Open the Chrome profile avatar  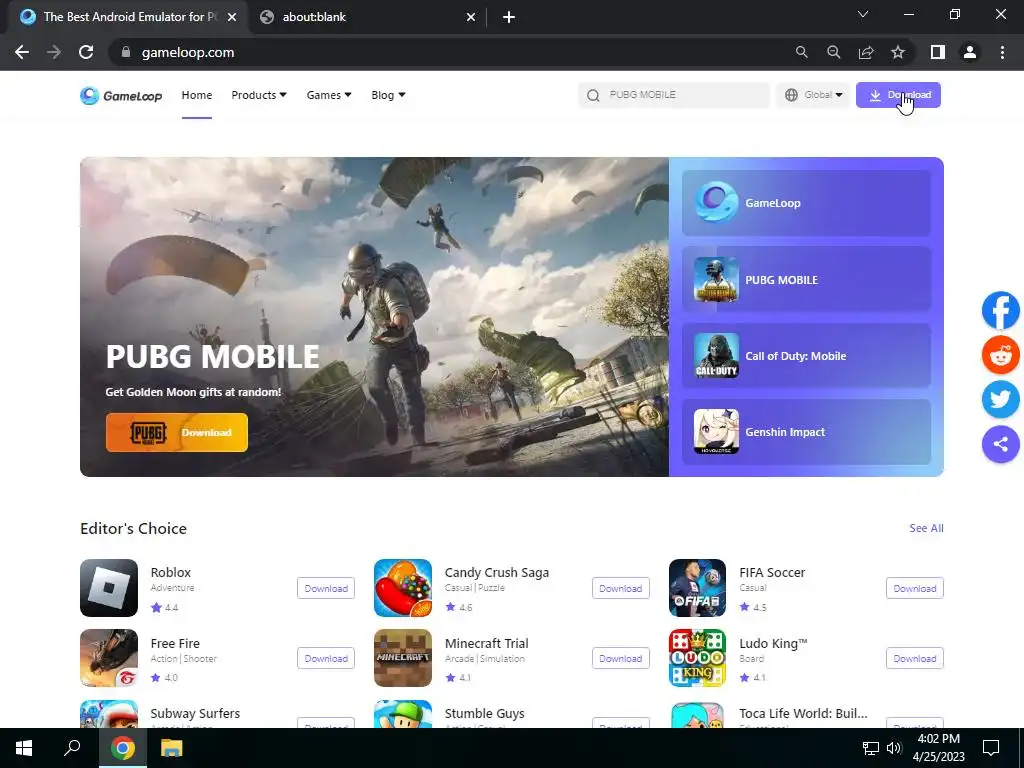pos(970,52)
